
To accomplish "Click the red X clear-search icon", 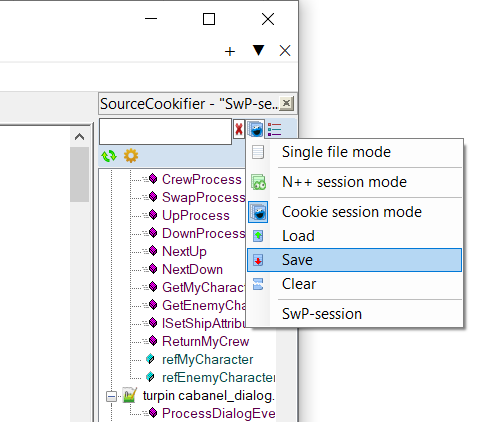I will coord(239,129).
